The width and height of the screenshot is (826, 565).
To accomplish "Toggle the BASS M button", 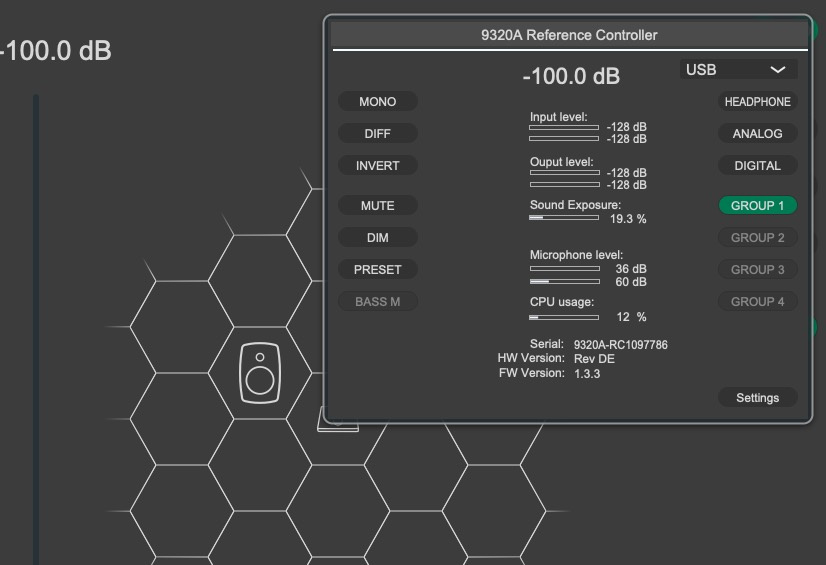I will click(378, 302).
